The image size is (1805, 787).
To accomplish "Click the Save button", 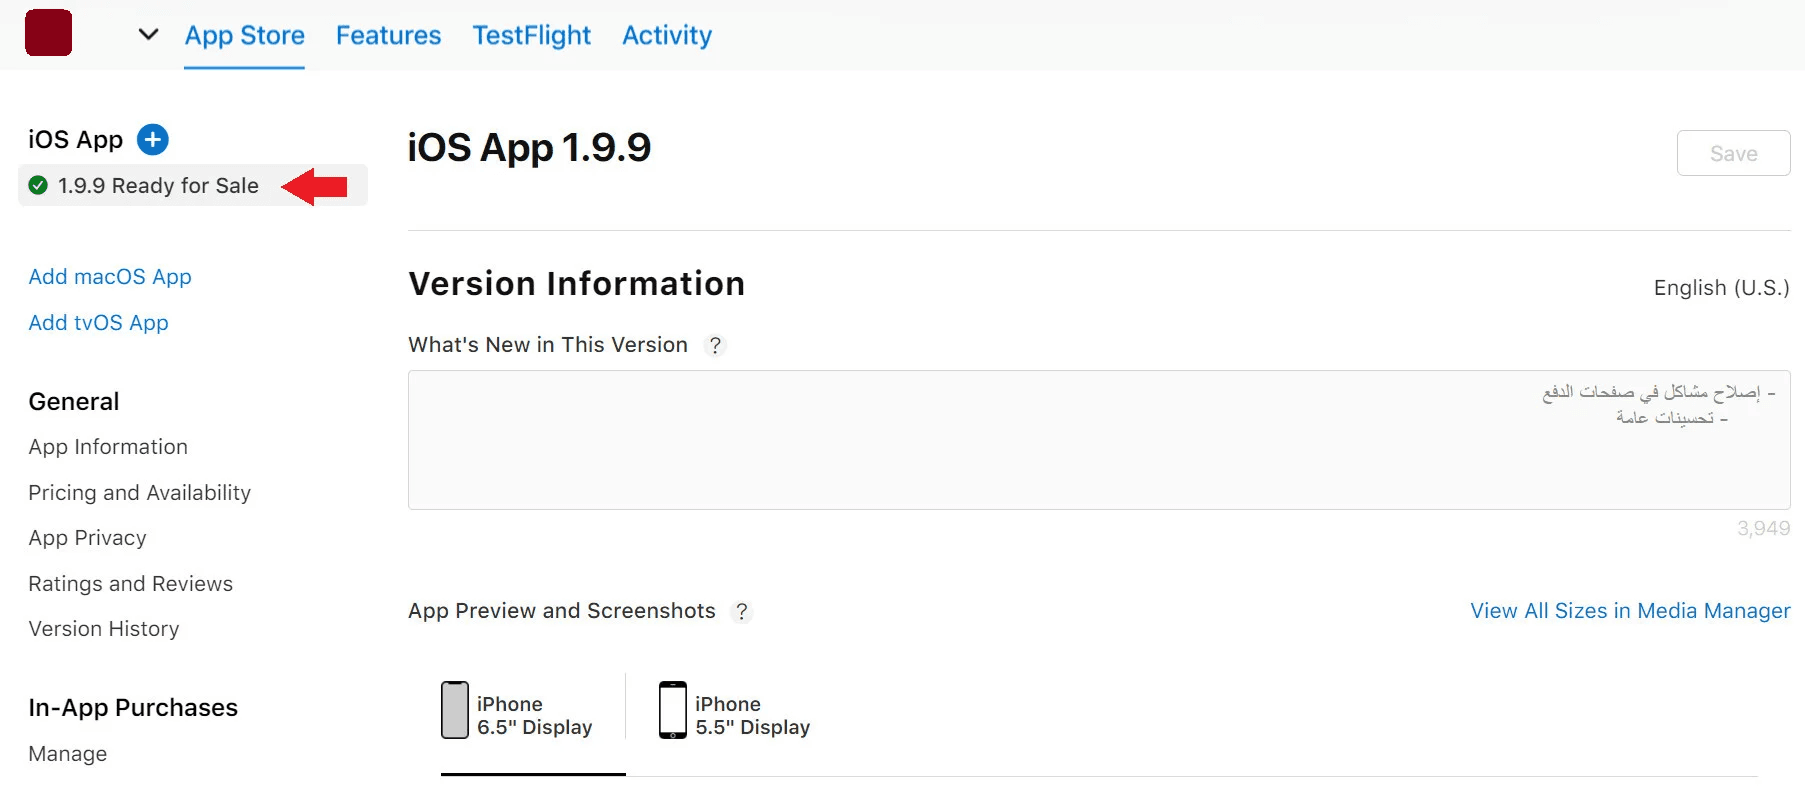I will click(1733, 153).
